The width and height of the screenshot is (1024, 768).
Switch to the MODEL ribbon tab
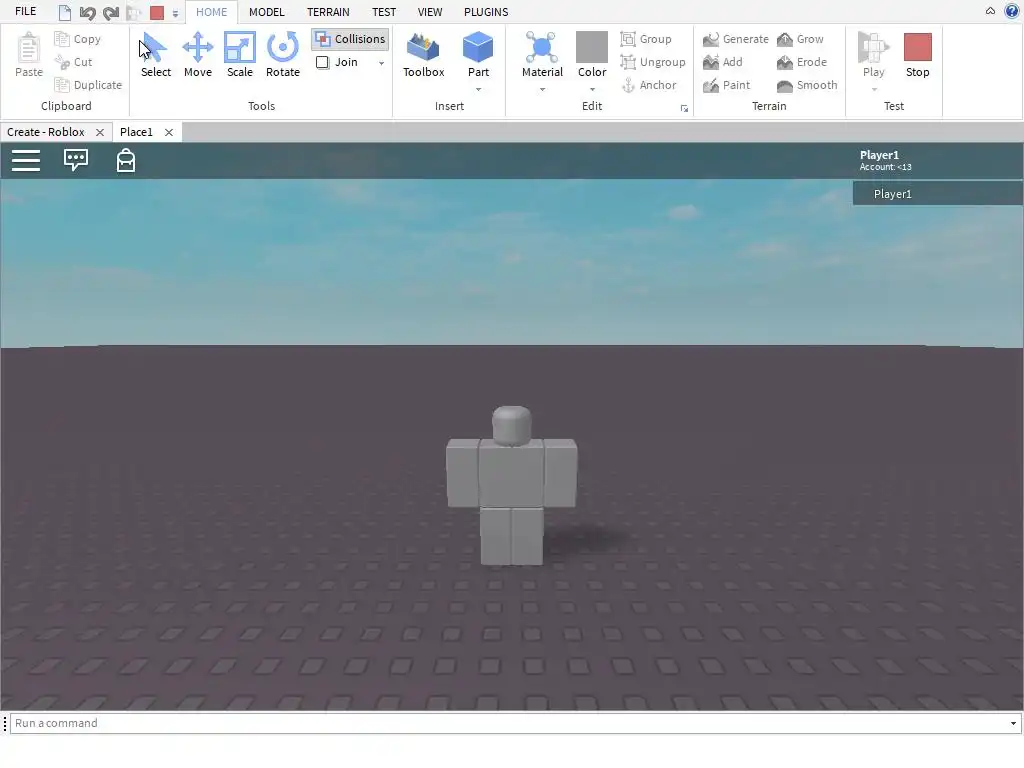[x=266, y=12]
